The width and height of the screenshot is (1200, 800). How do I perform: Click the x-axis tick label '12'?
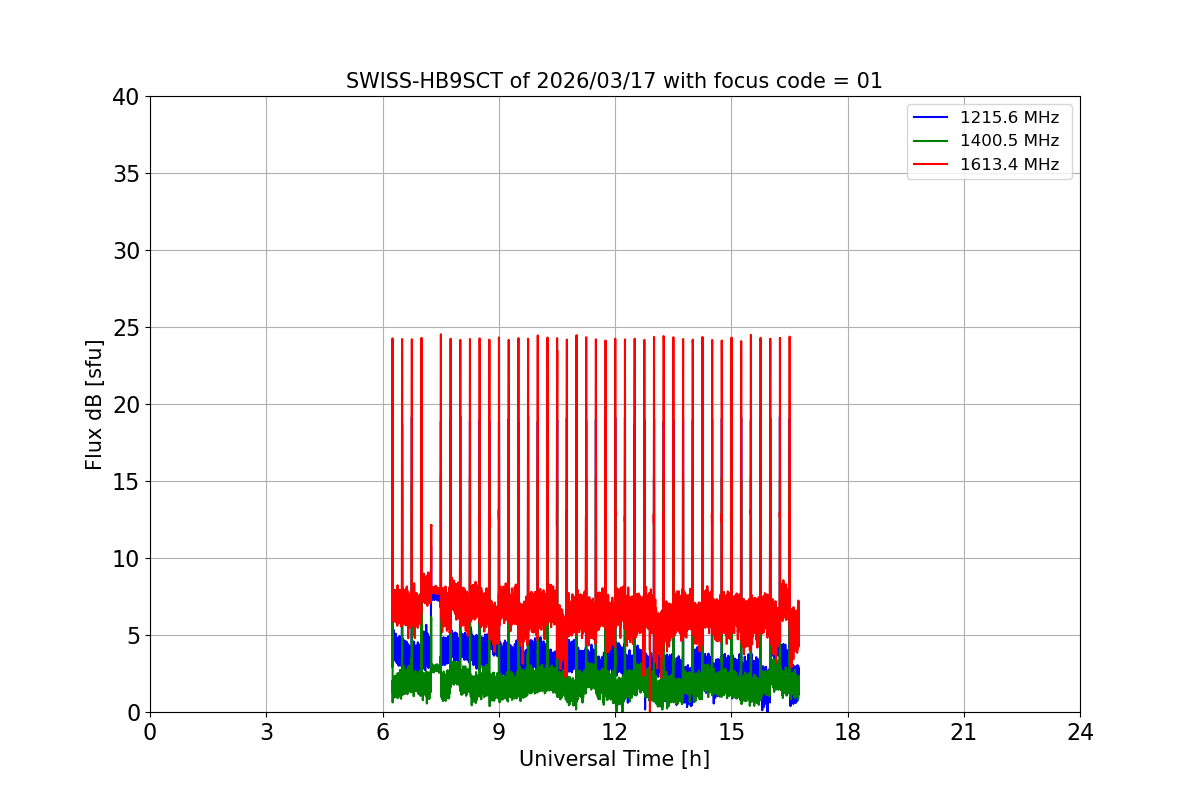tap(615, 732)
